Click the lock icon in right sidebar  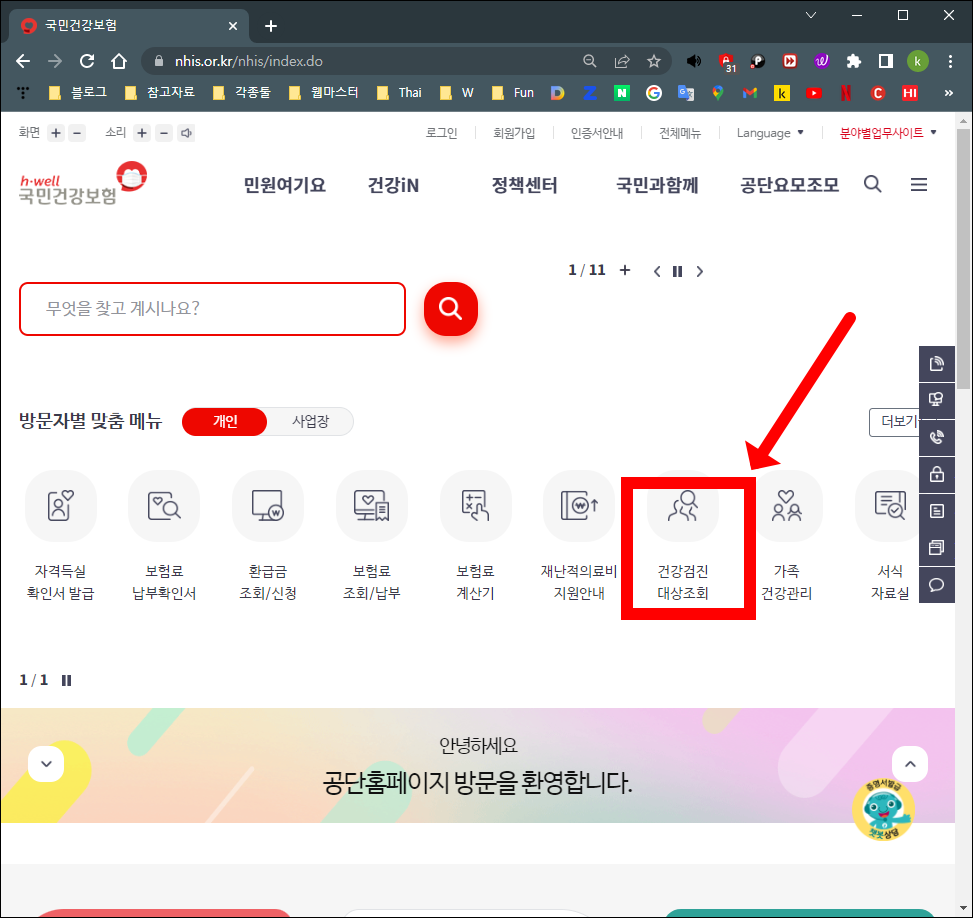937,473
